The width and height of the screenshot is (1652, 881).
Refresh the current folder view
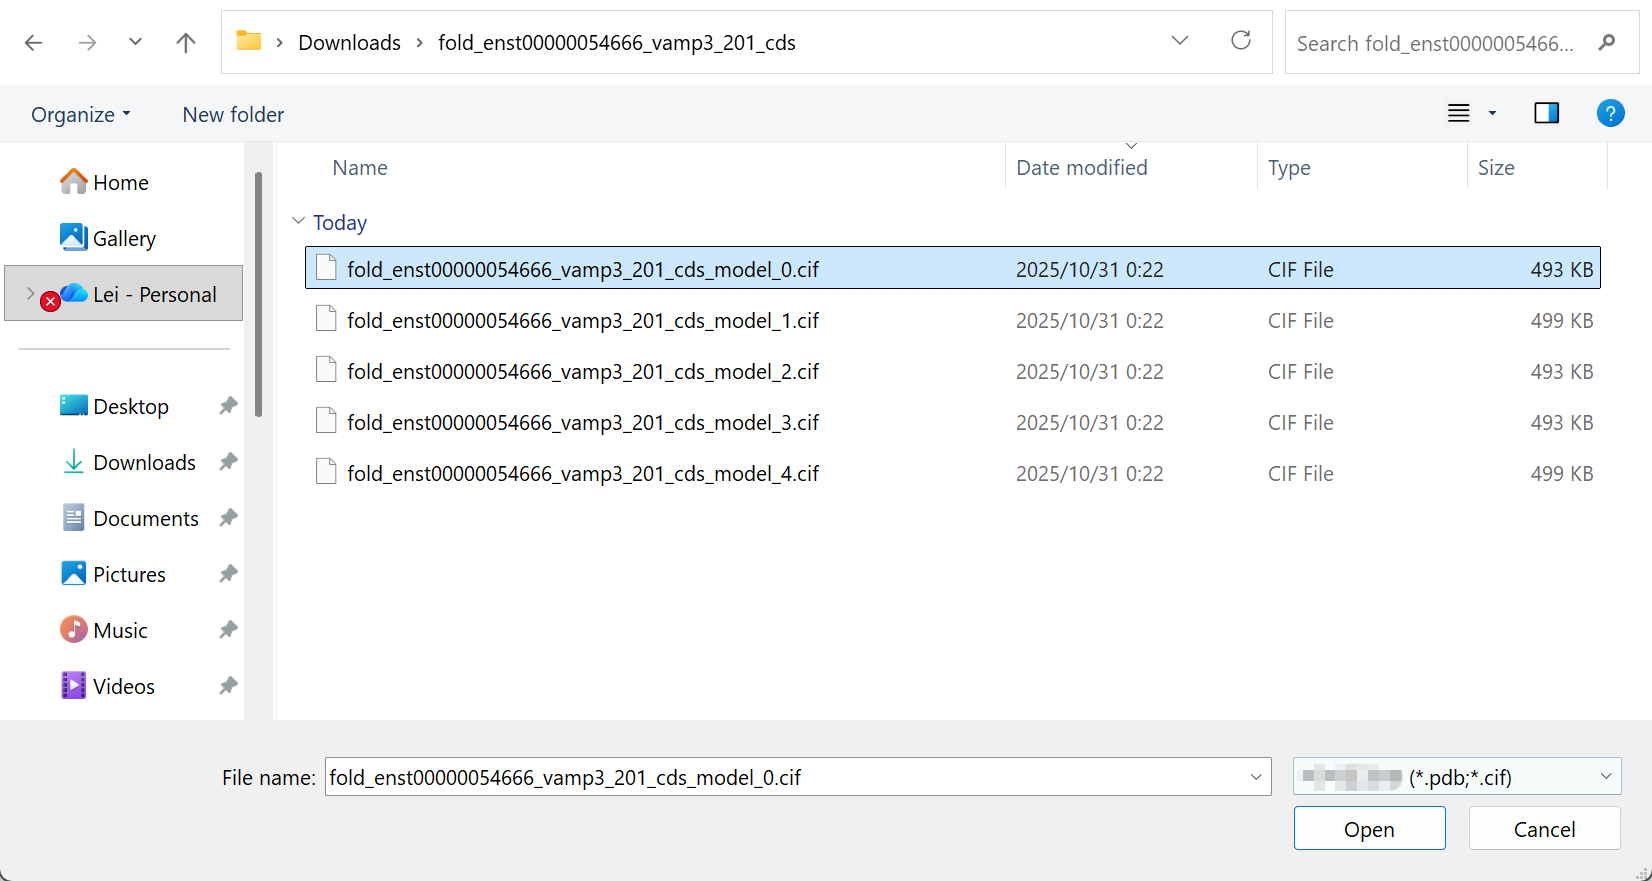pyautogui.click(x=1241, y=41)
